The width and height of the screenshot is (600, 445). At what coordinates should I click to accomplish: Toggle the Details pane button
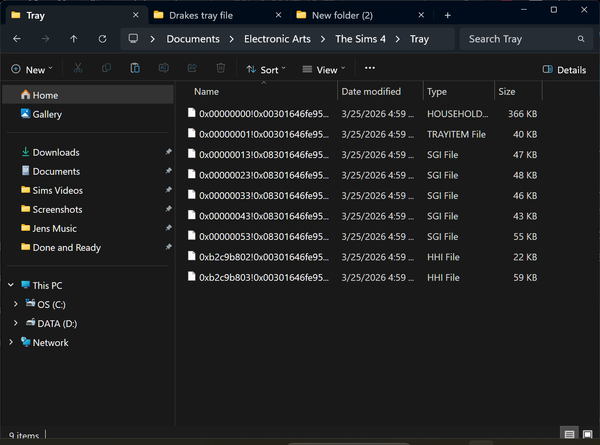coord(564,70)
